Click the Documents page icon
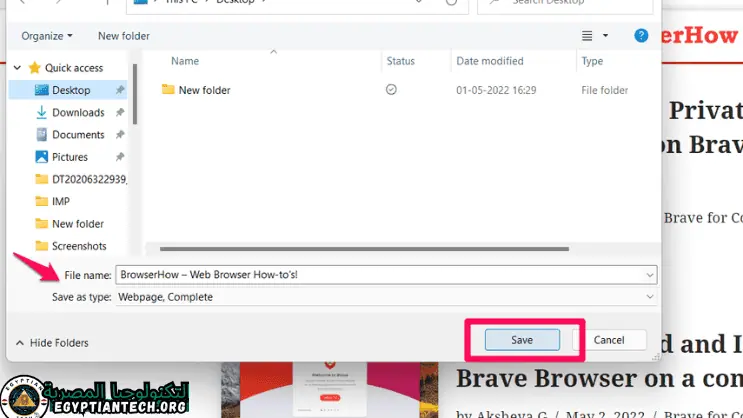This screenshot has width=743, height=418. (42, 135)
